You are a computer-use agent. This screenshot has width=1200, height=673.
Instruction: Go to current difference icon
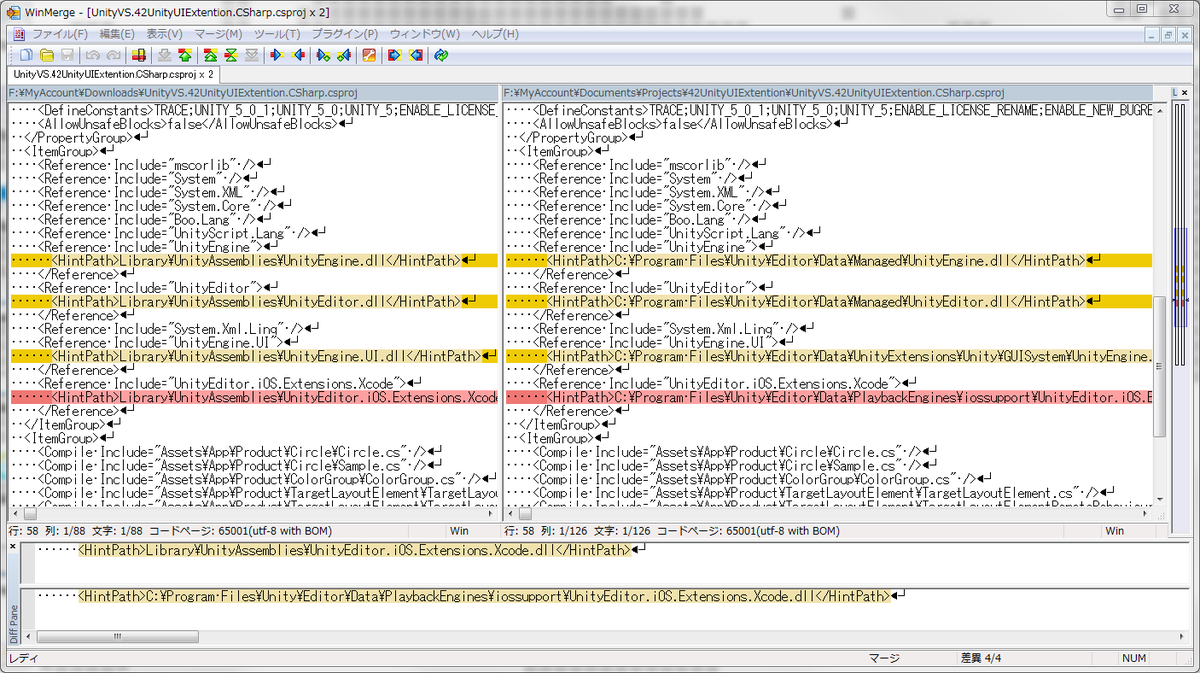230,55
